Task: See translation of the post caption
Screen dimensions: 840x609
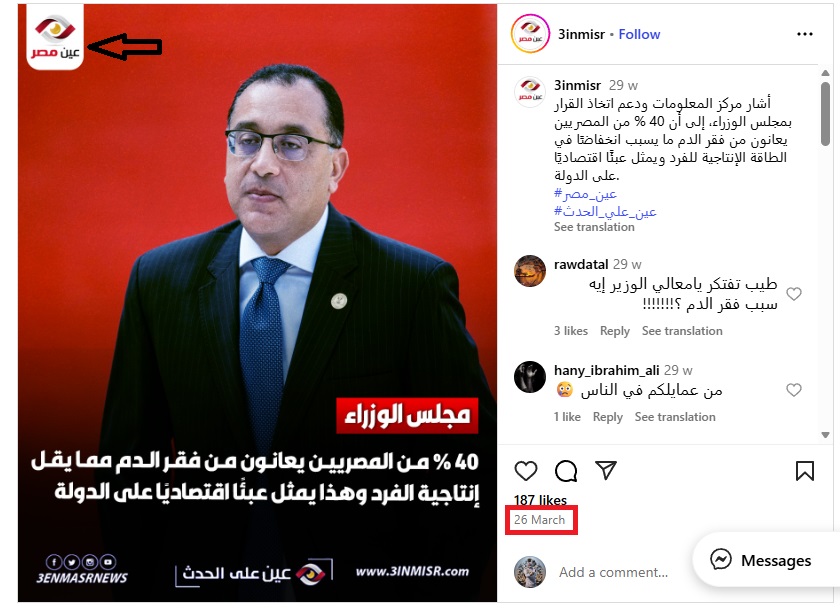Action: (594, 227)
